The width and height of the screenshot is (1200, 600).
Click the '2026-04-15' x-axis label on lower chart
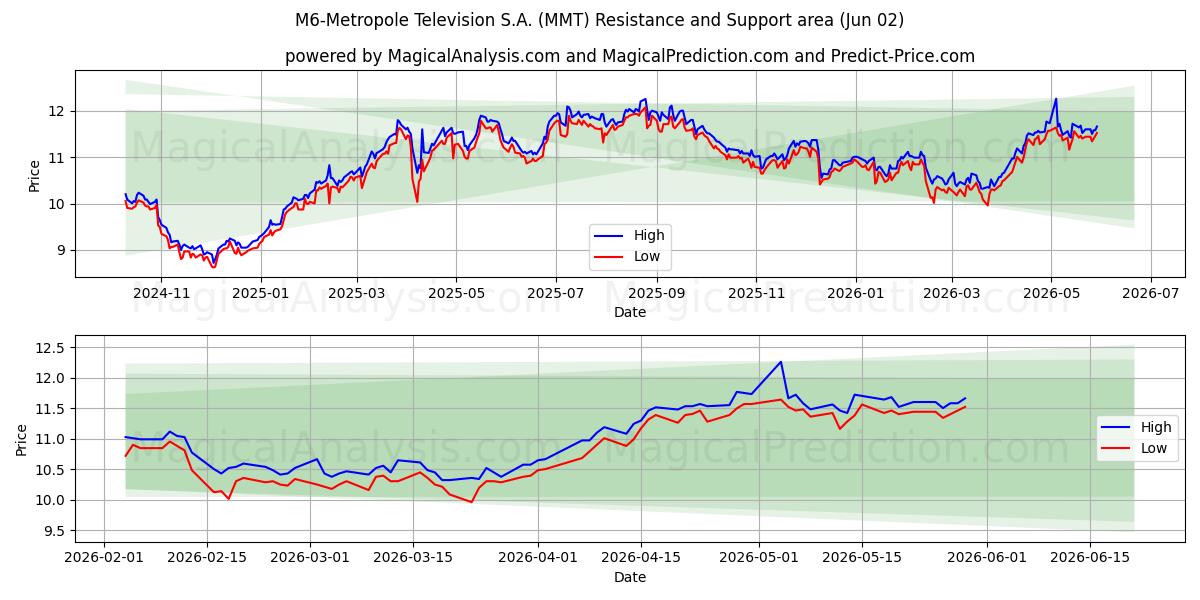tap(641, 557)
